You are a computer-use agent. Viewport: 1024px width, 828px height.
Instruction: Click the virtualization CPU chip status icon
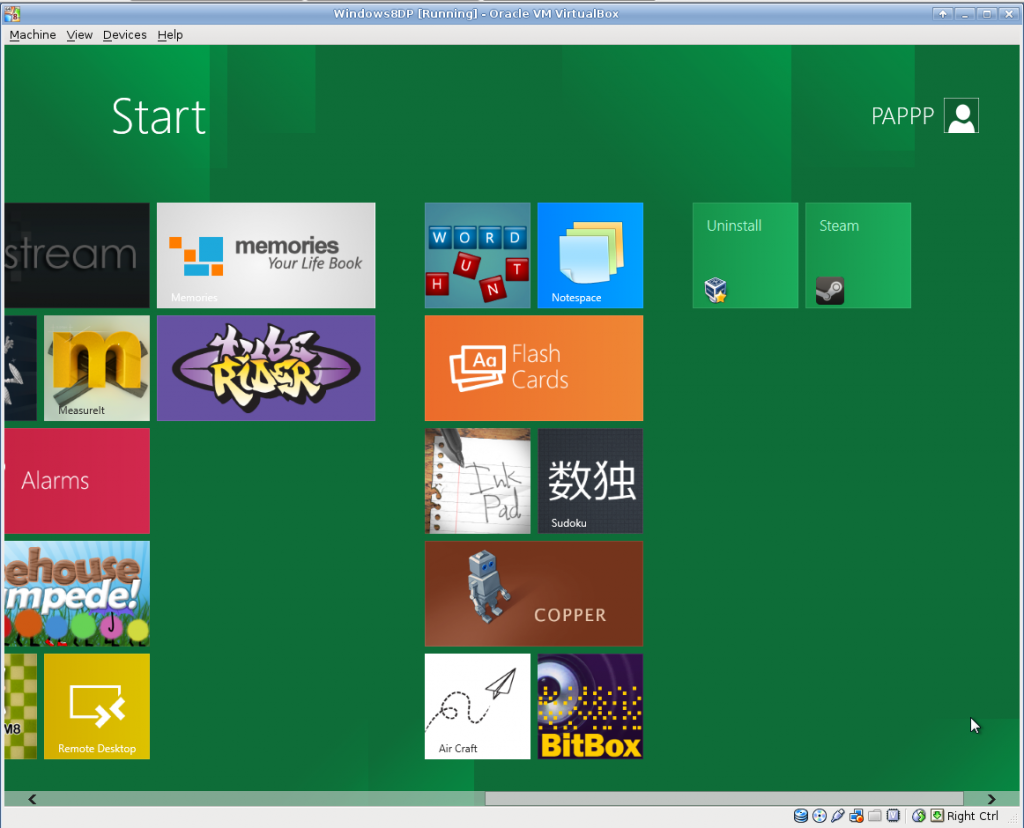click(x=893, y=816)
